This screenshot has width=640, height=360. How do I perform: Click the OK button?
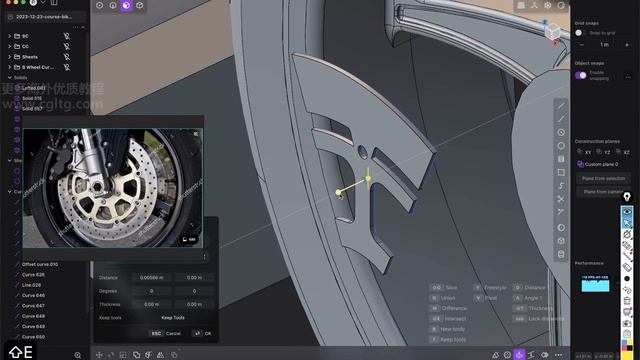point(202,333)
